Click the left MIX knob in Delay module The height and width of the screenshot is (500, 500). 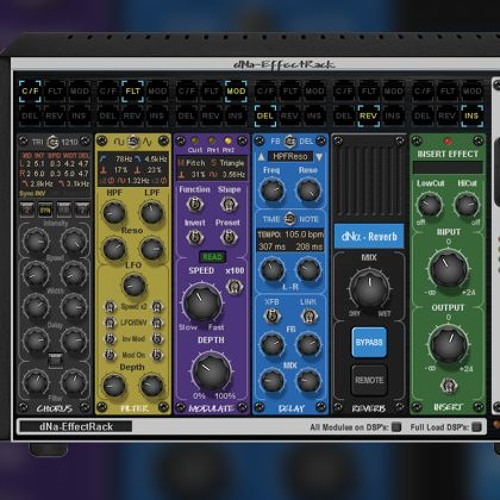(x=272, y=381)
